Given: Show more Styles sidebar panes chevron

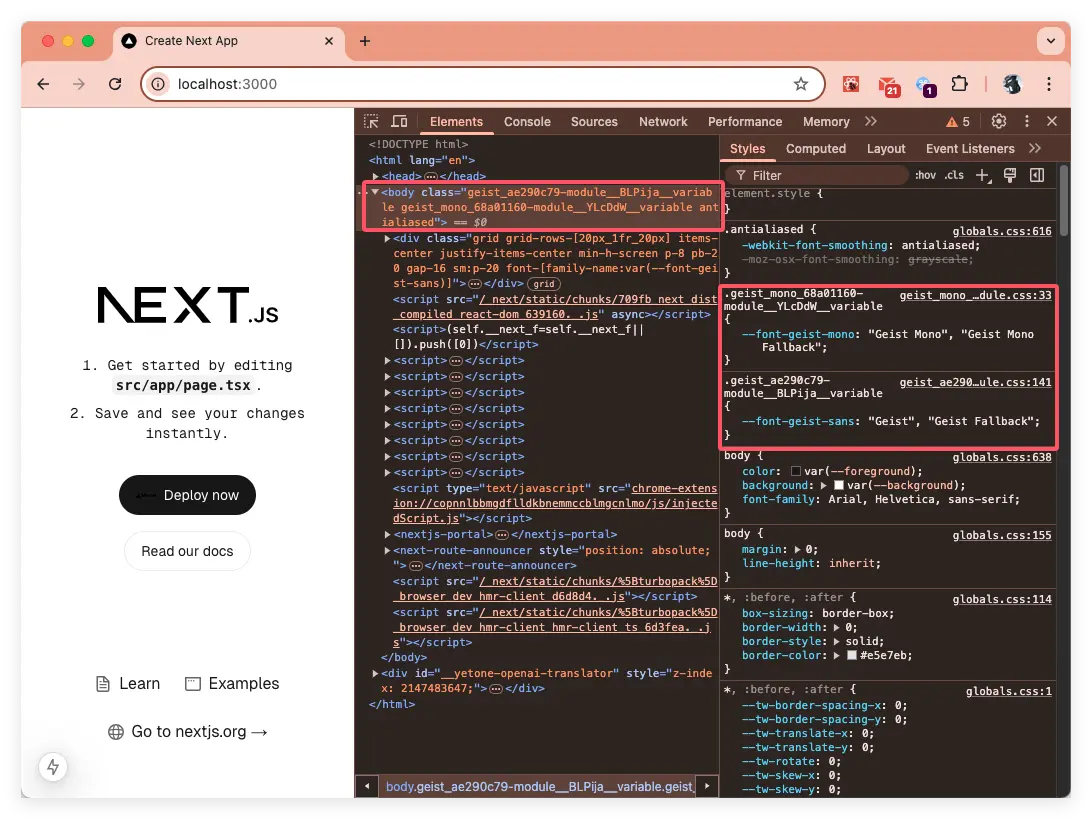Looking at the screenshot, I should 1035,148.
